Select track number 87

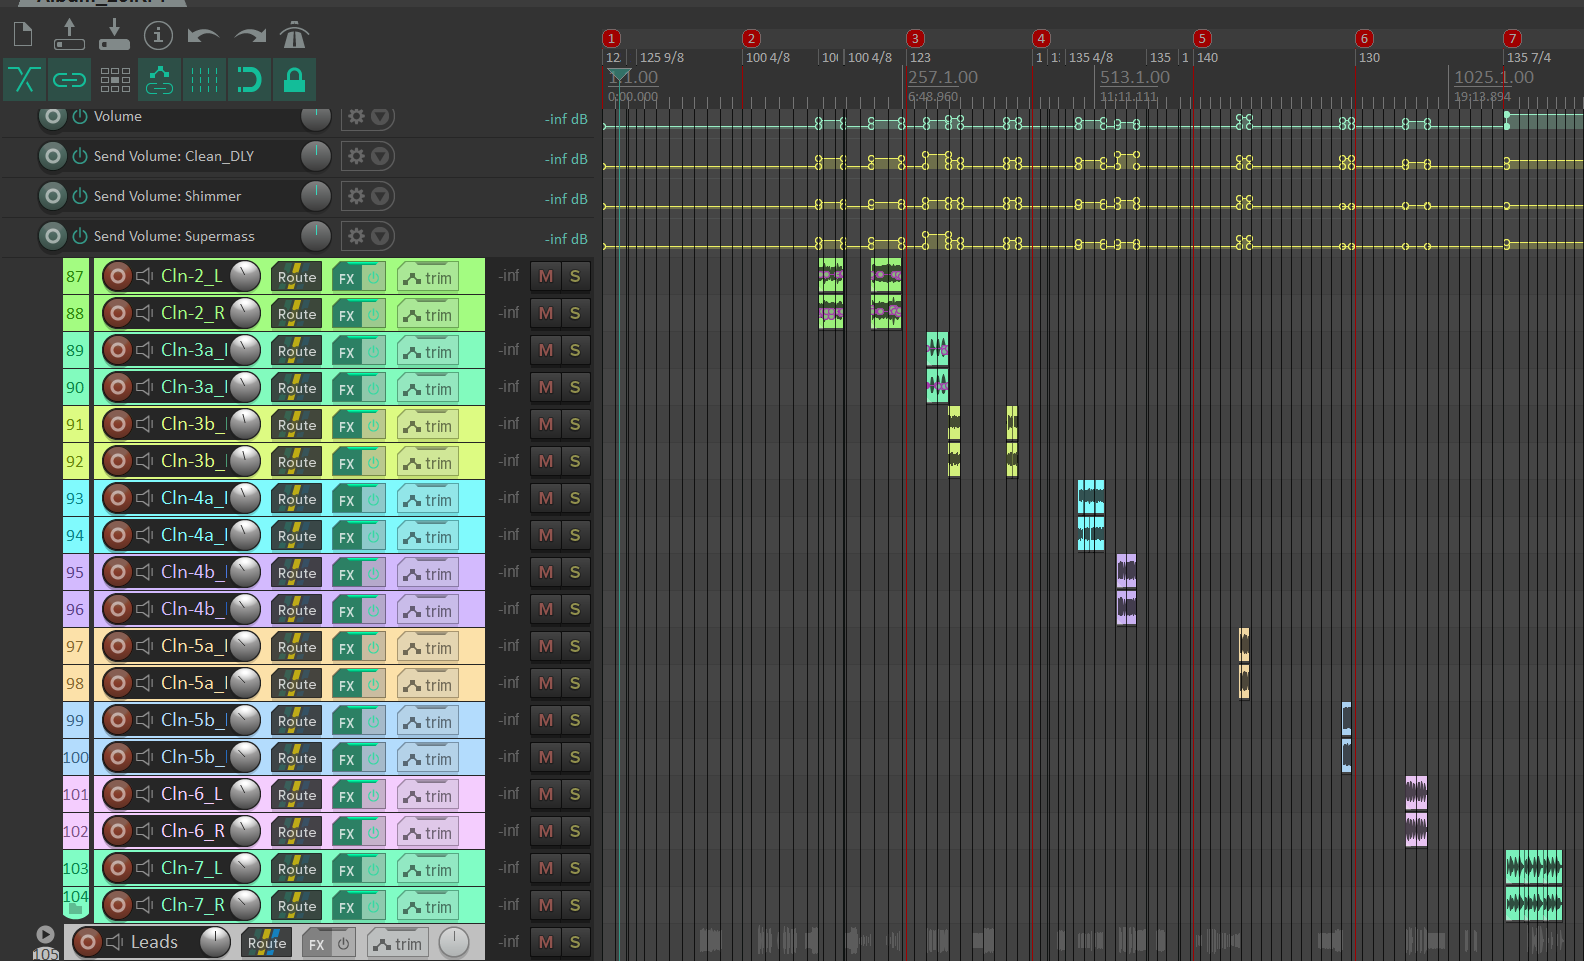tap(75, 276)
